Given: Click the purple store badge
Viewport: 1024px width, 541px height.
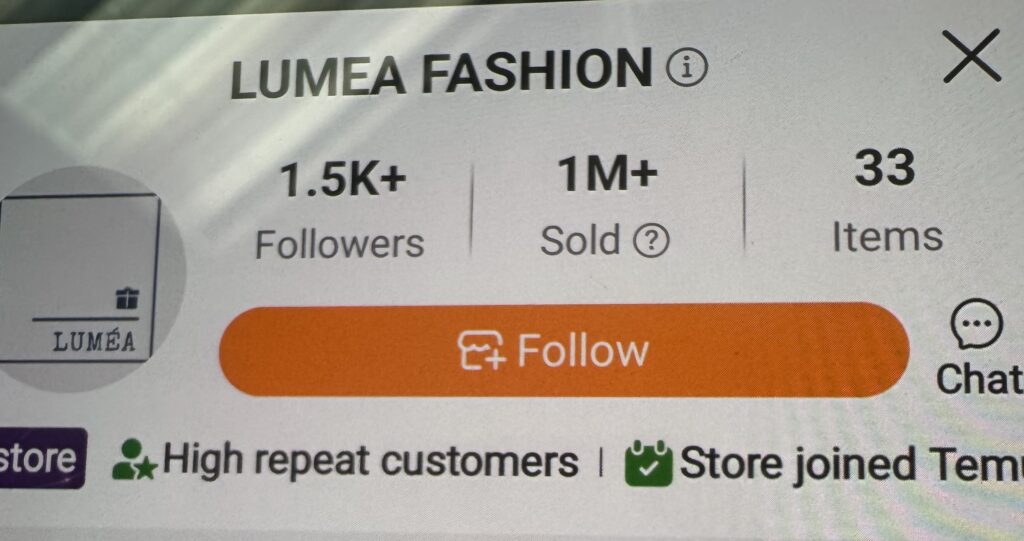Looking at the screenshot, I should (x=40, y=458).
